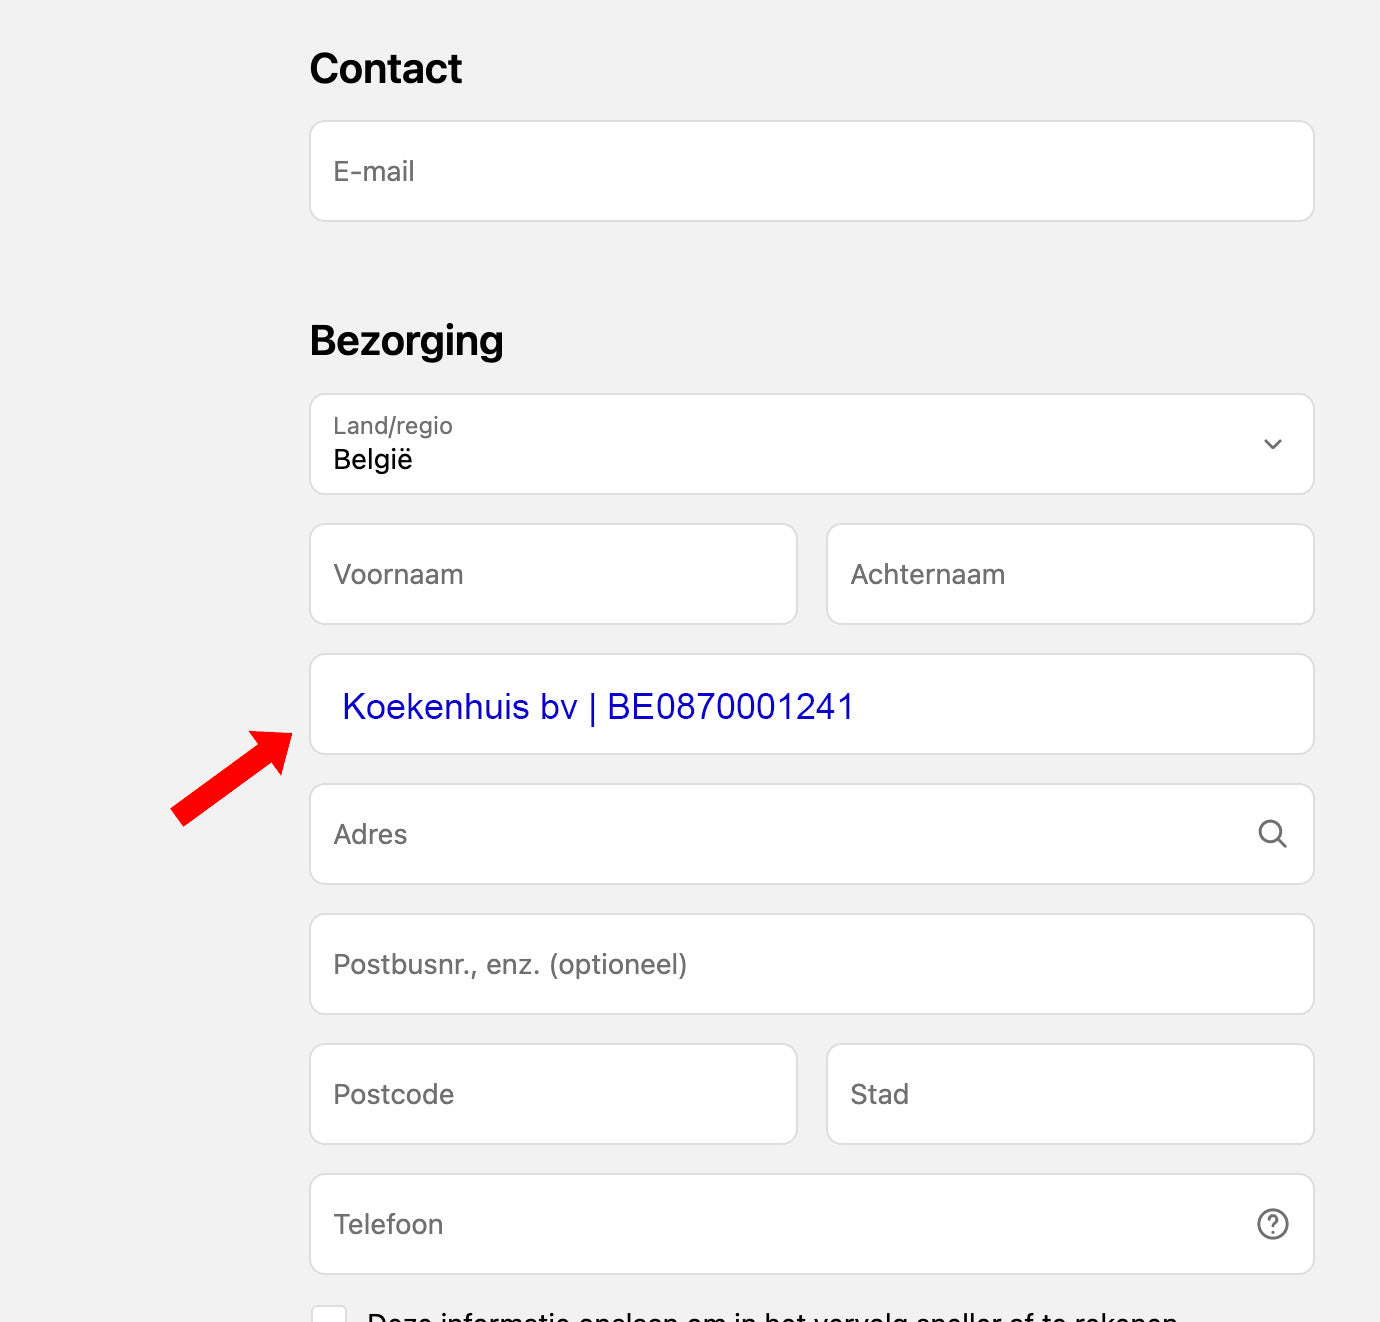Tick the save information checkbox
The height and width of the screenshot is (1322, 1380).
point(329,1315)
